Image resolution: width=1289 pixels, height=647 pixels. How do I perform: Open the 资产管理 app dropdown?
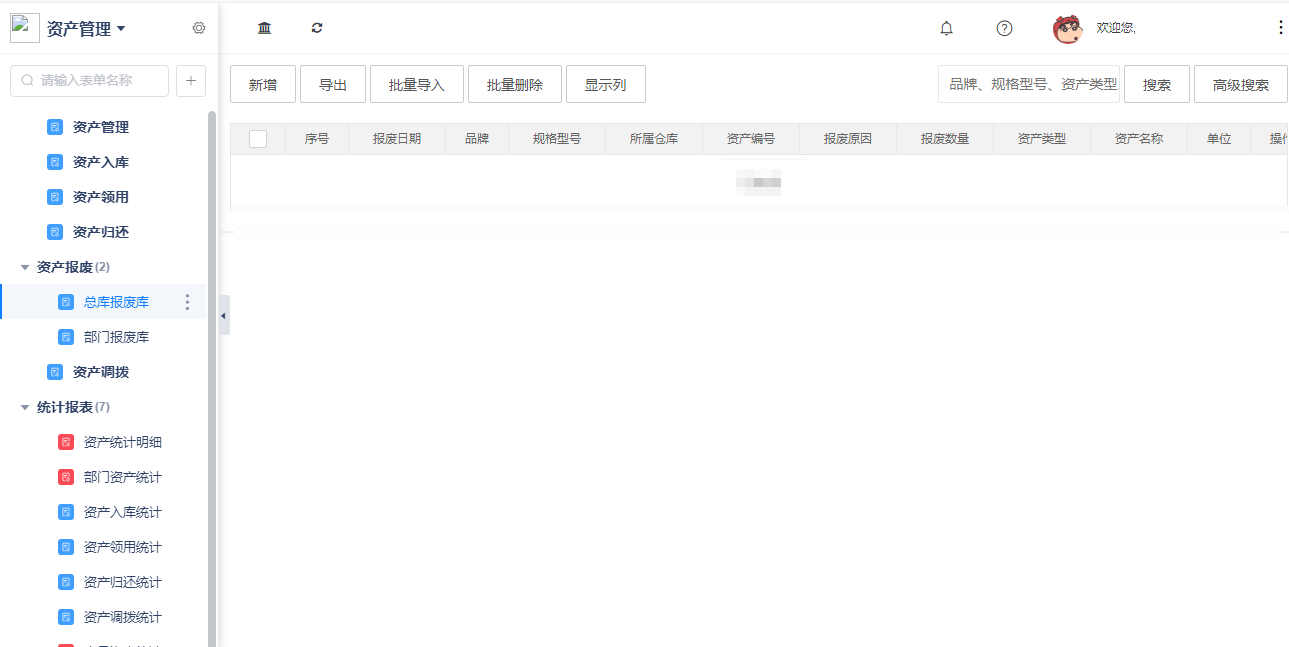pos(86,29)
